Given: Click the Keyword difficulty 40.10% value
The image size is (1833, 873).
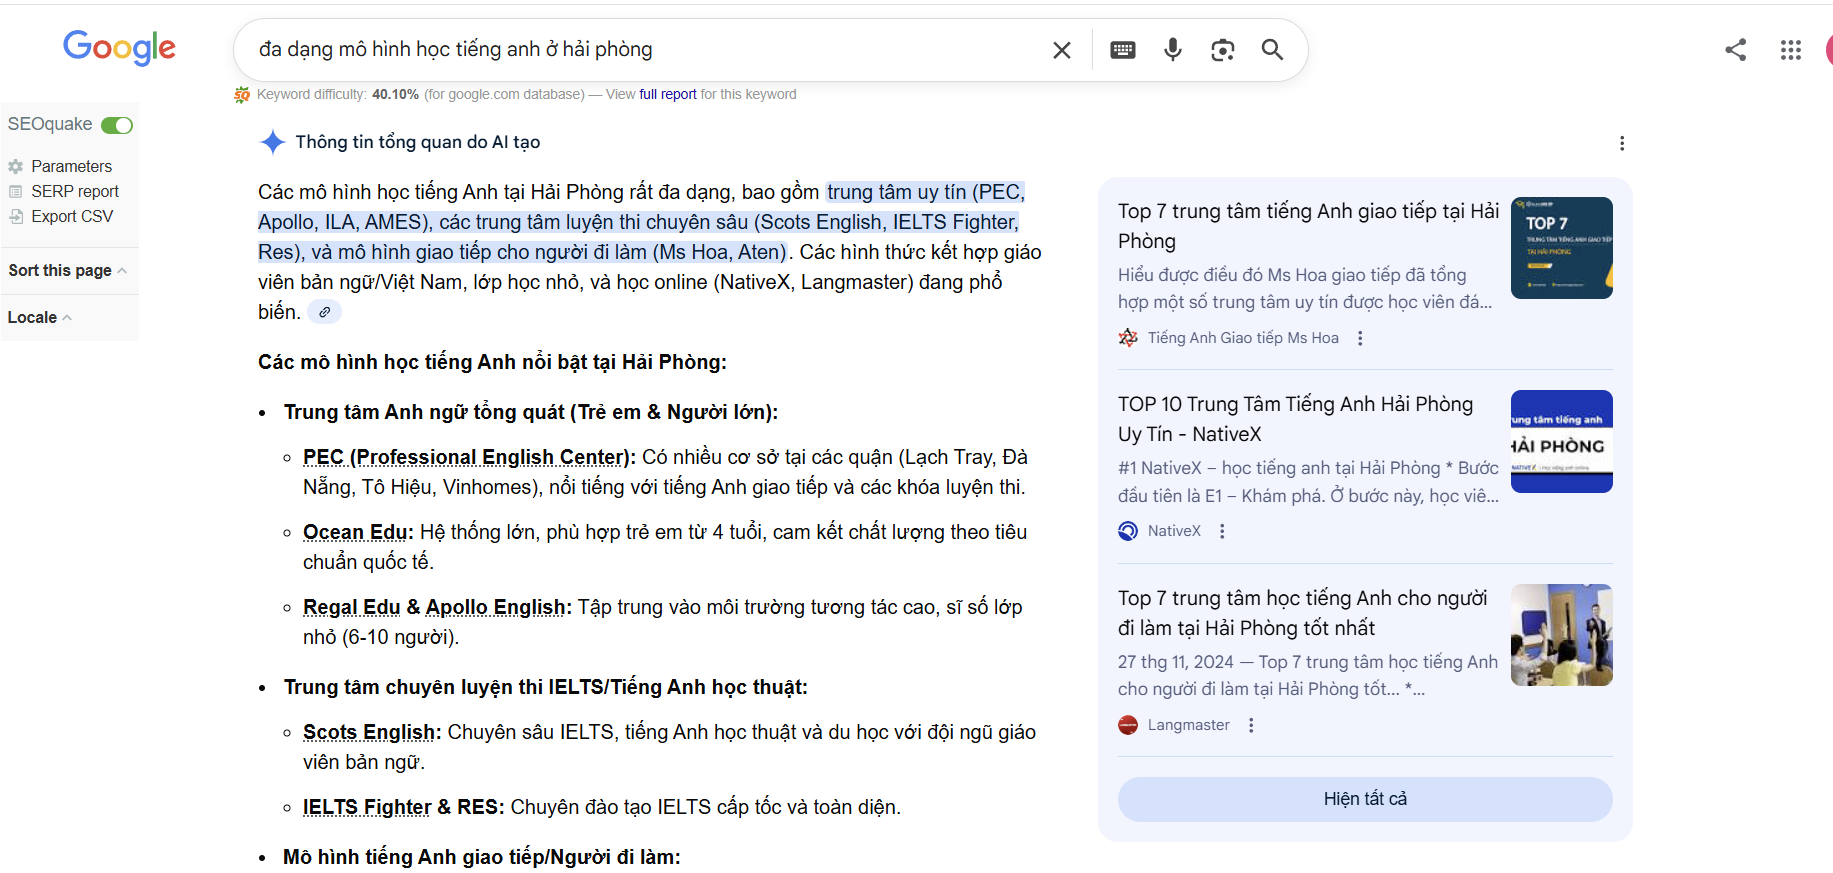Looking at the screenshot, I should point(395,94).
